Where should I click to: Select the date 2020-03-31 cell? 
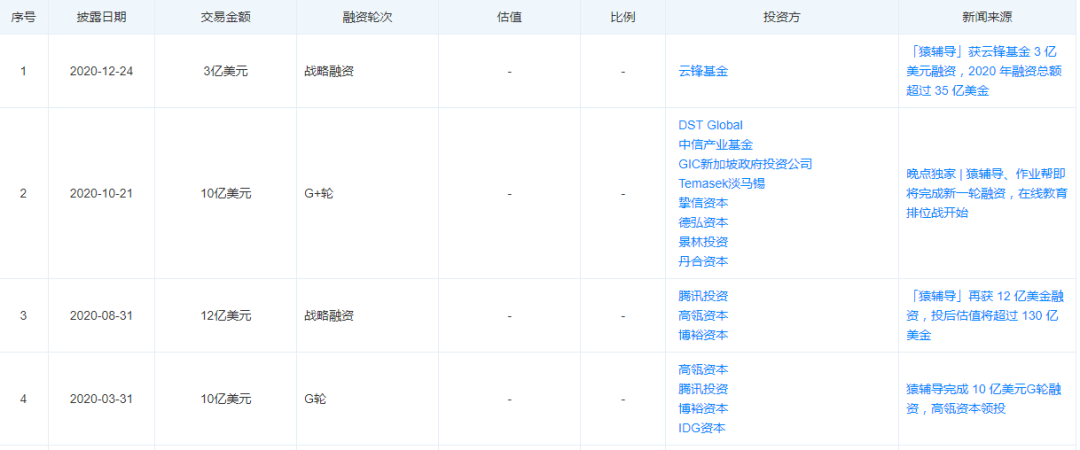click(x=101, y=399)
